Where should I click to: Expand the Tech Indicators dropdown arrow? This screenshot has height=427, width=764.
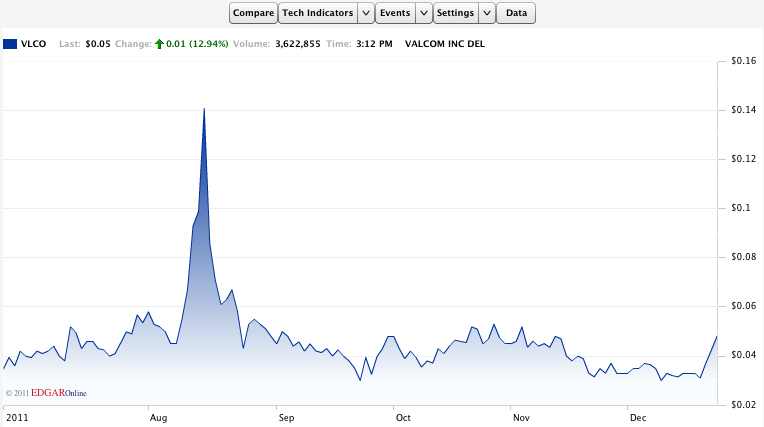point(366,13)
